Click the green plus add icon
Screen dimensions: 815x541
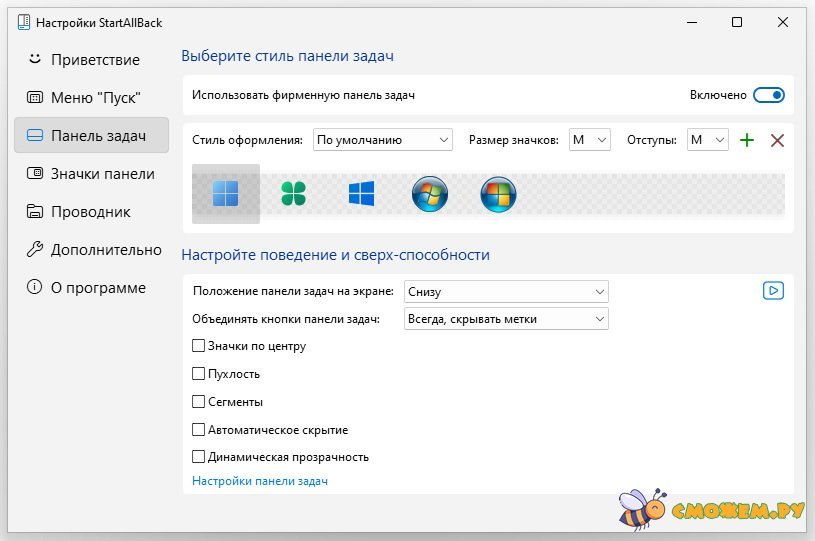click(746, 141)
